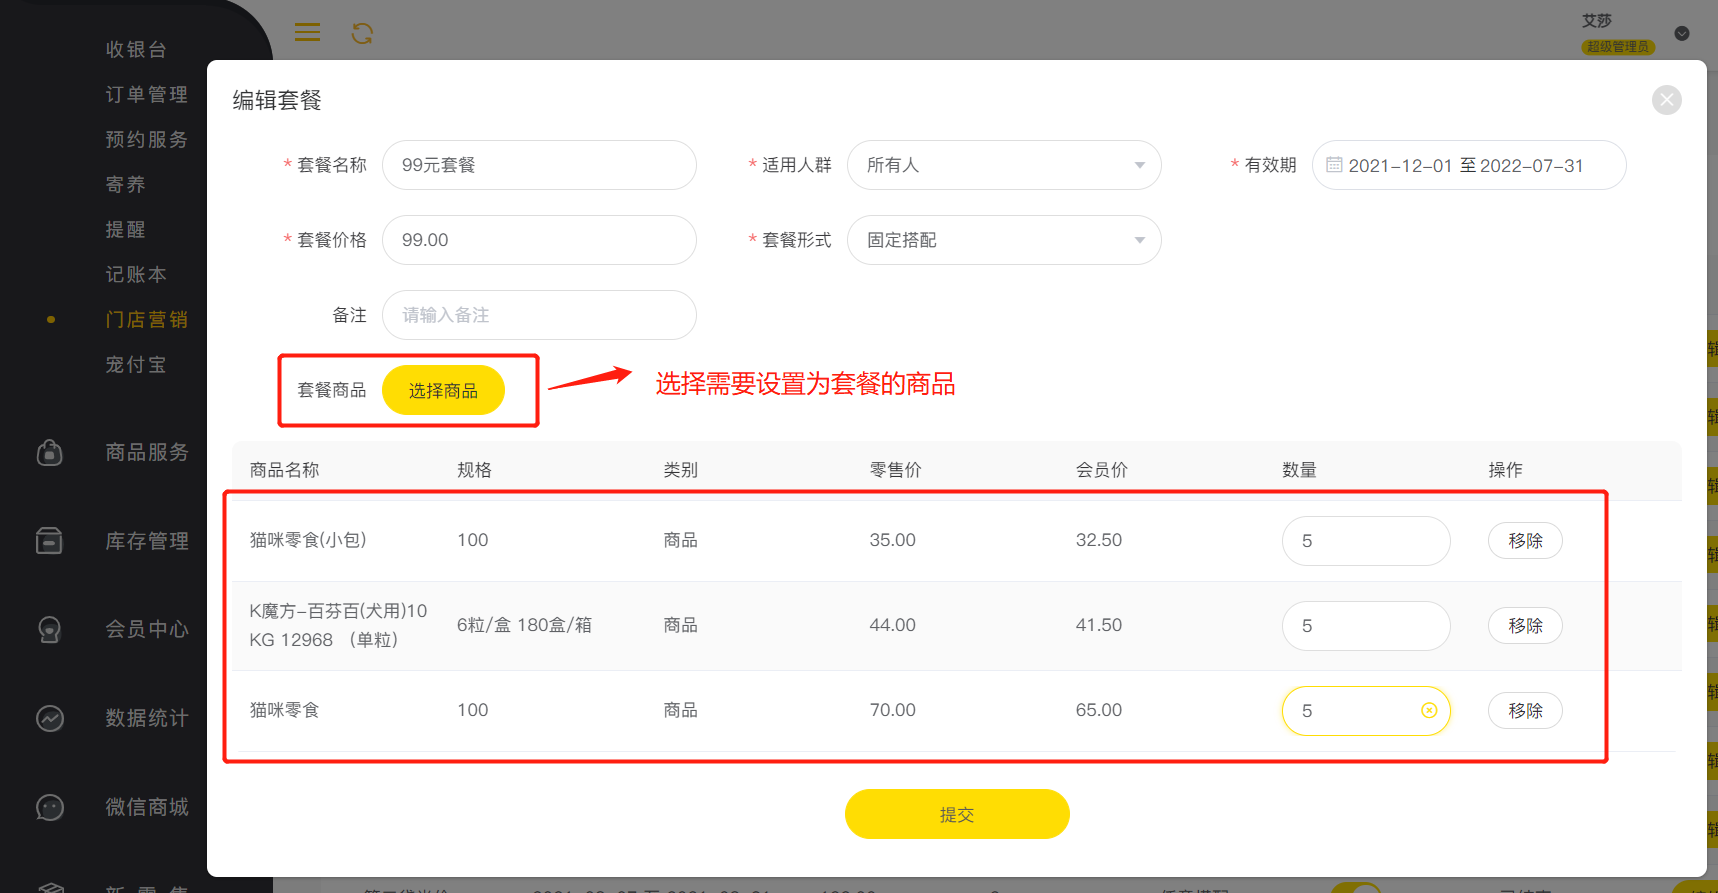The width and height of the screenshot is (1718, 893).
Task: Click quantity field for 猫咪零食(小包)
Action: pyautogui.click(x=1366, y=541)
